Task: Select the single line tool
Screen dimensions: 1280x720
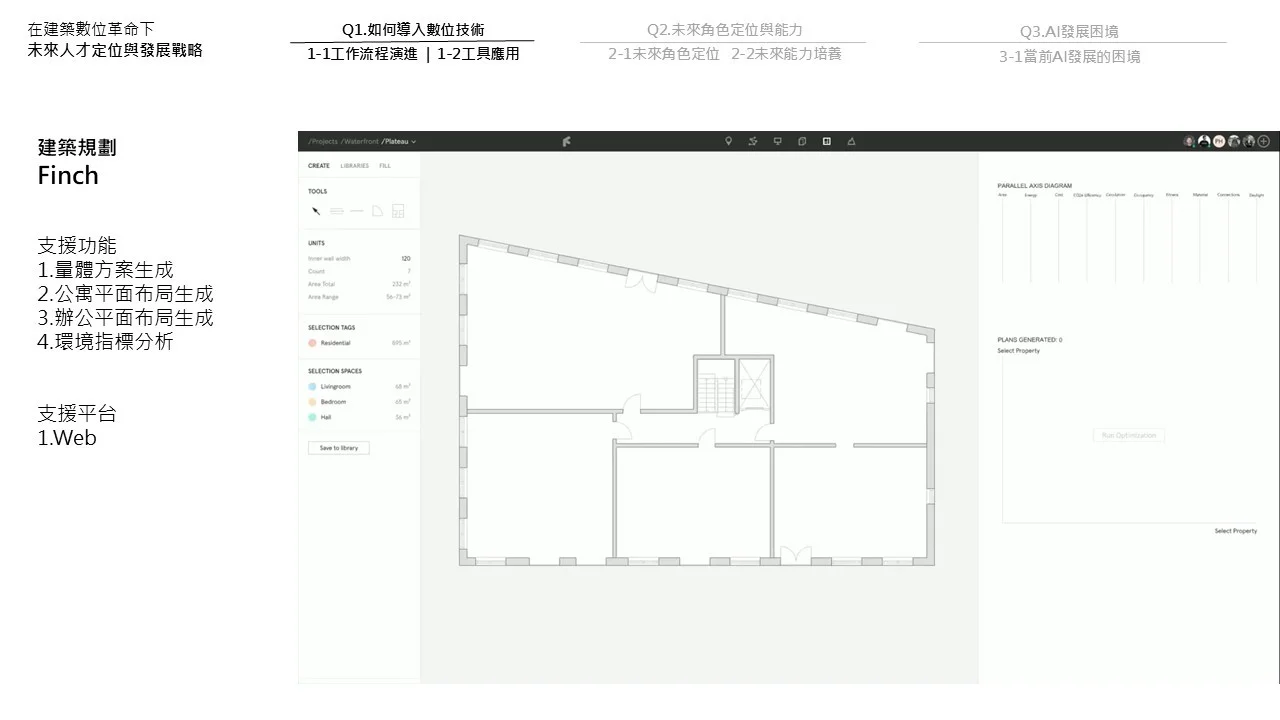Action: point(357,211)
